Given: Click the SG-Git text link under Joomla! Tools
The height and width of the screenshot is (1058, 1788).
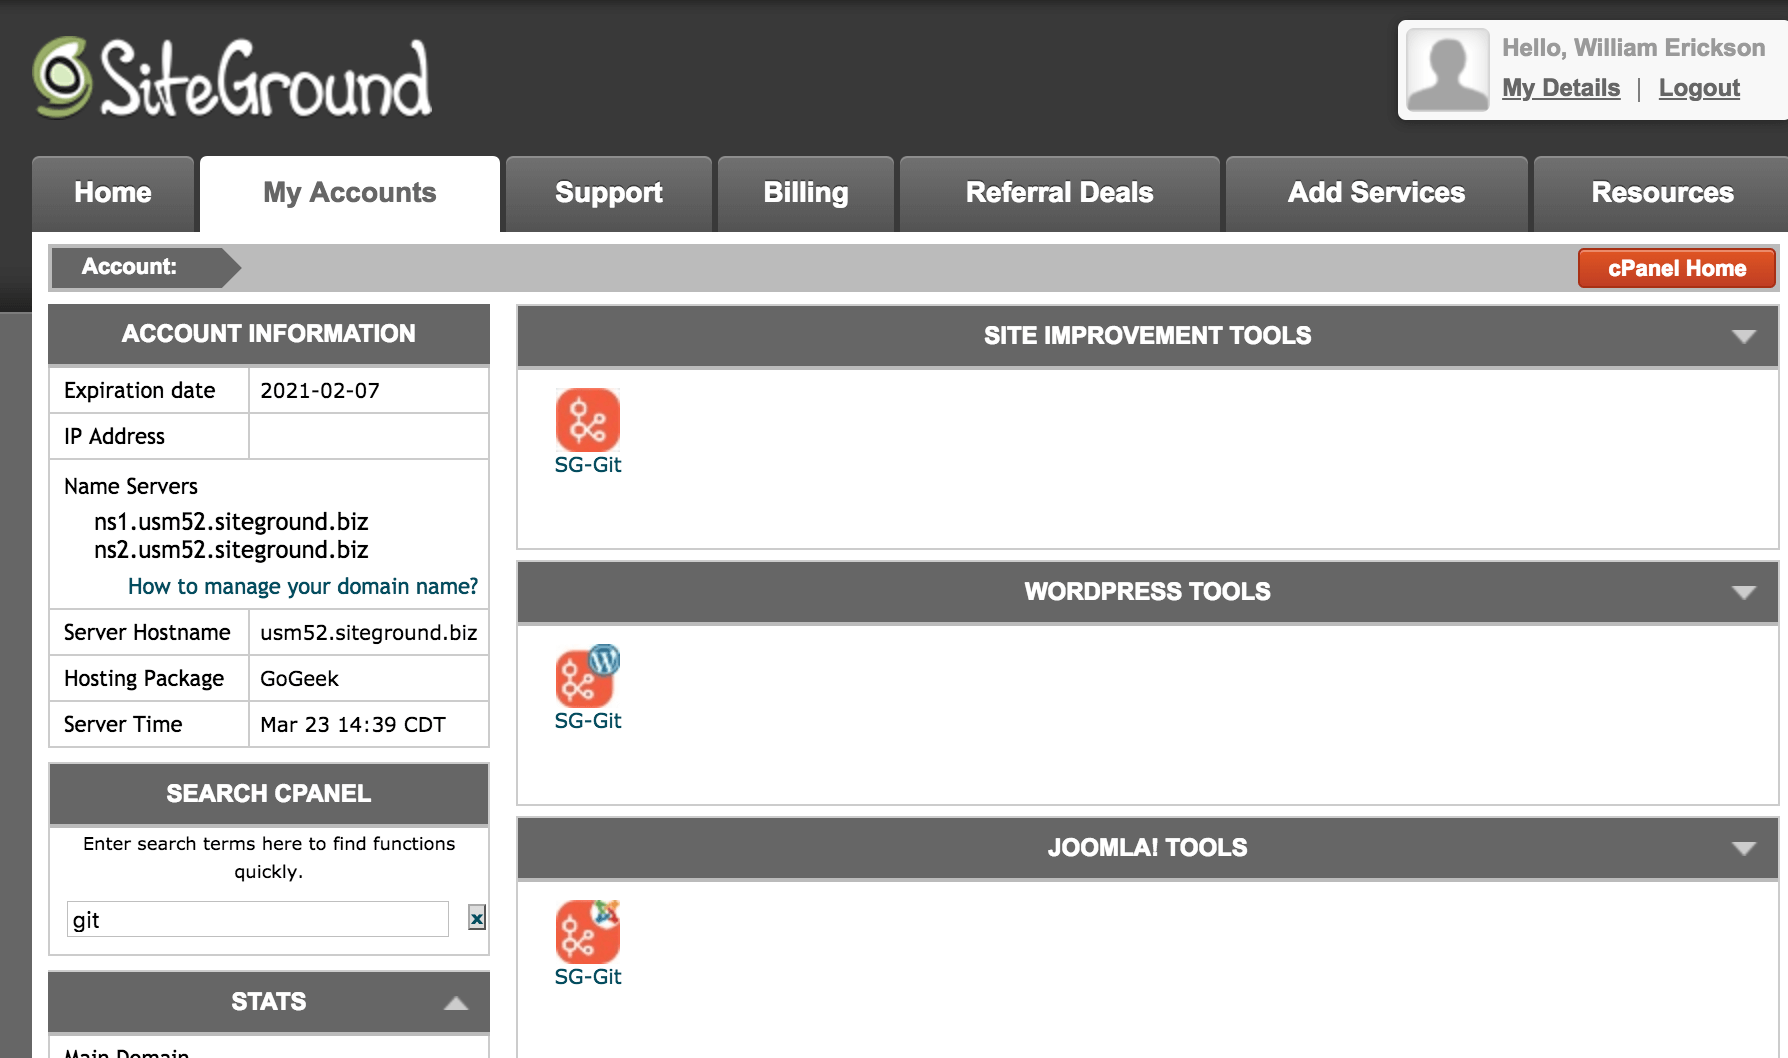Looking at the screenshot, I should (x=588, y=977).
